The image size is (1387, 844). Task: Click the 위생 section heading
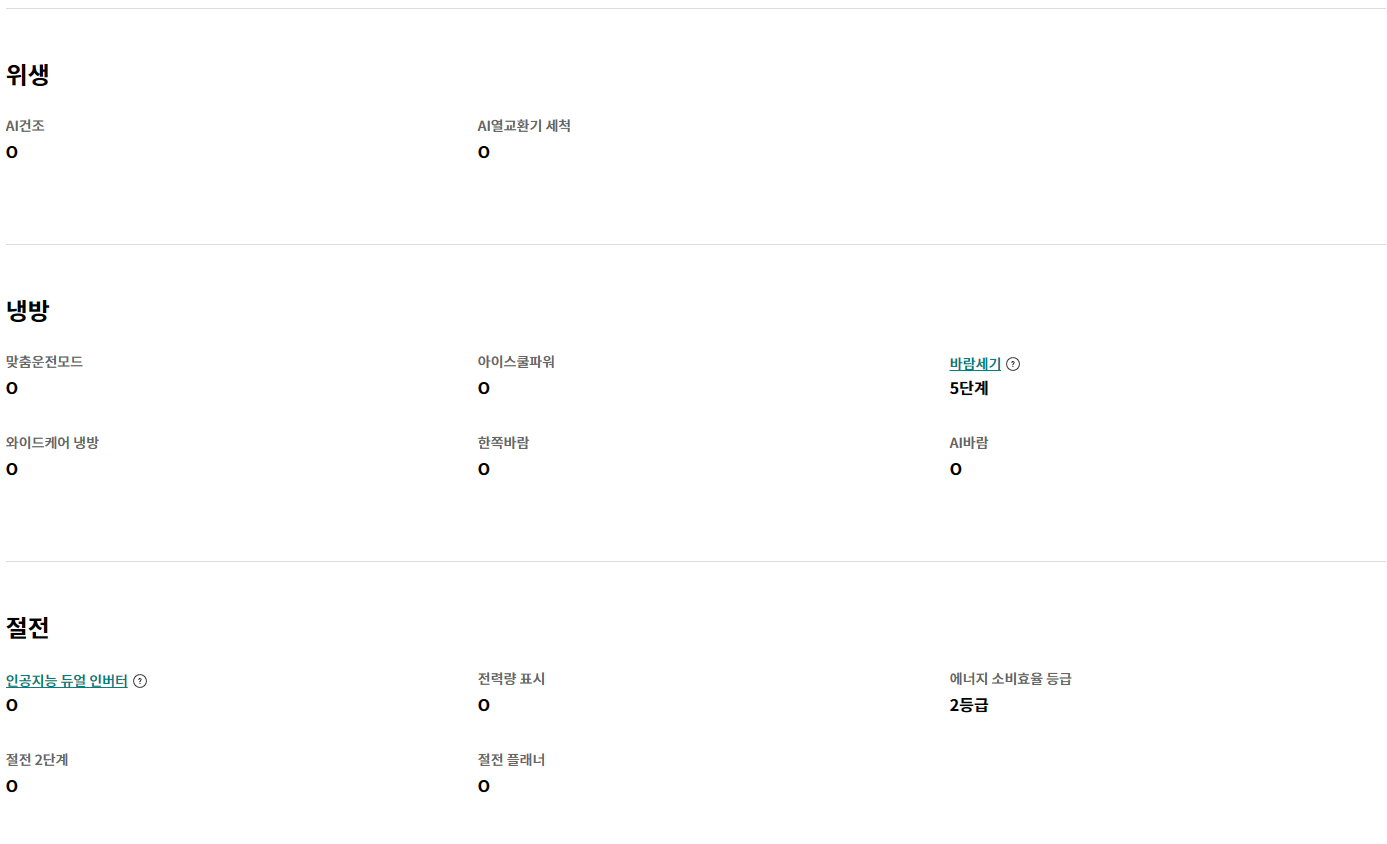[28, 74]
